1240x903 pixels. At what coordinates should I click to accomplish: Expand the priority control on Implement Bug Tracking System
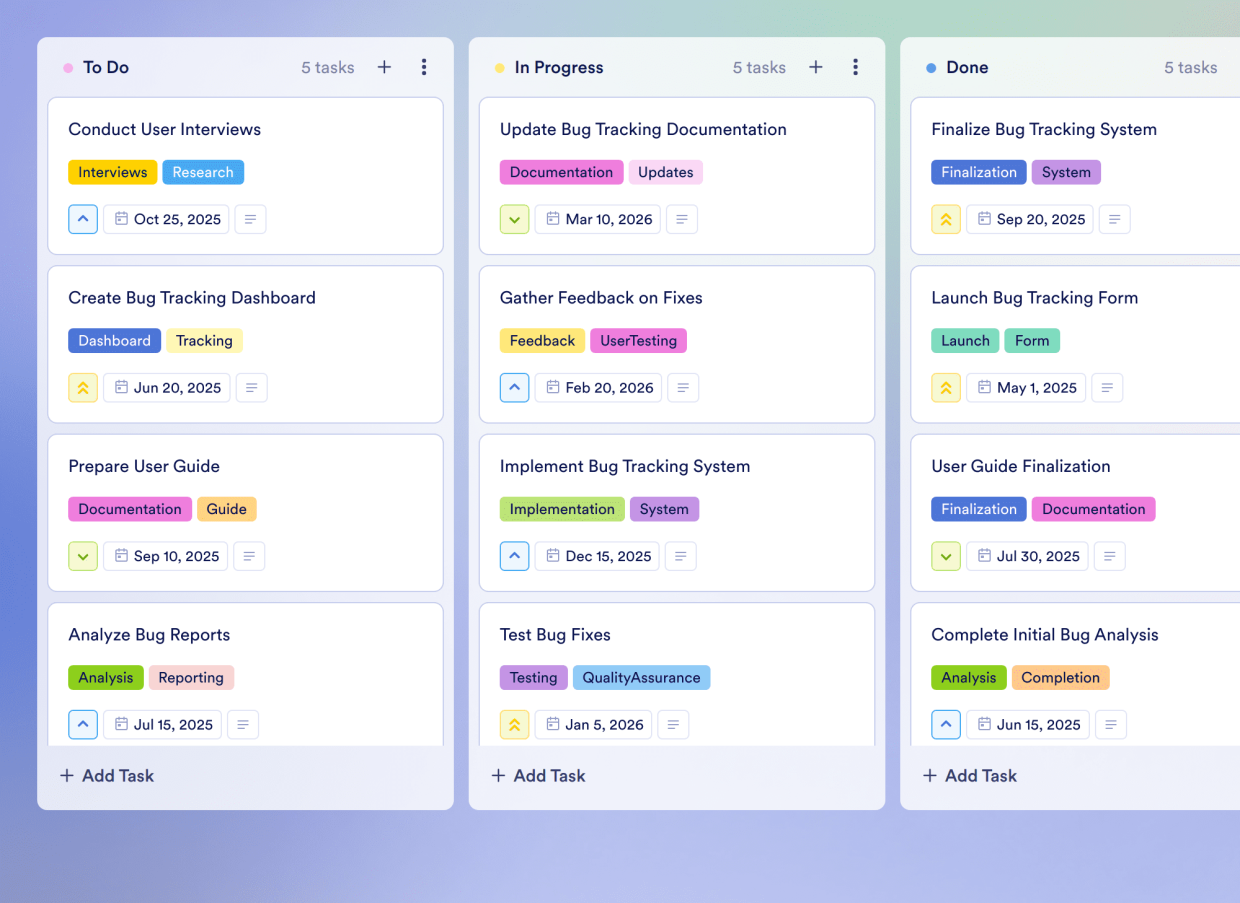[514, 556]
